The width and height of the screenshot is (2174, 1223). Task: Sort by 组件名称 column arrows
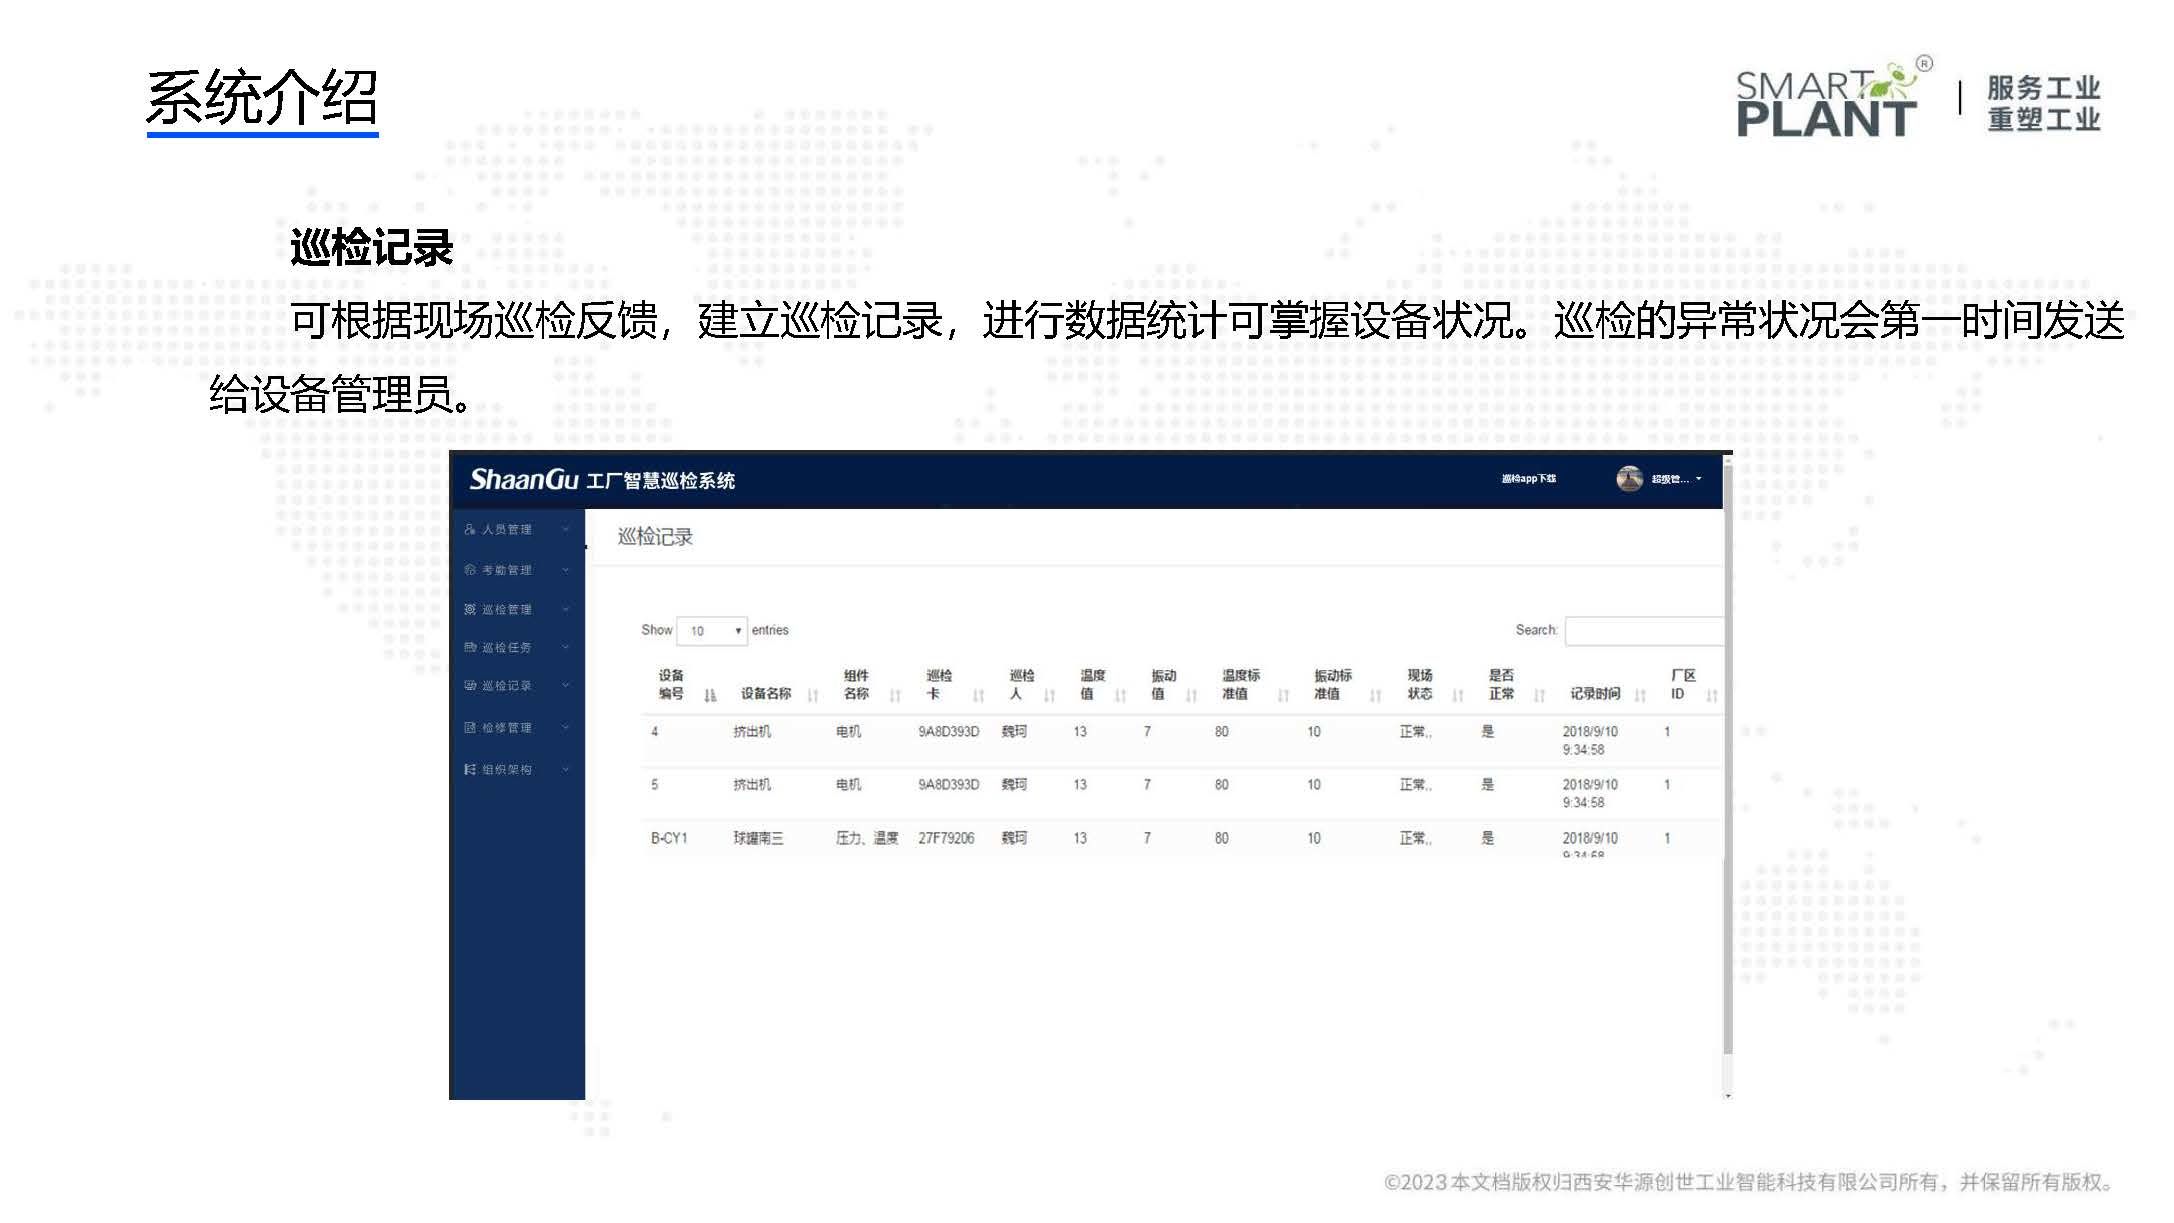(x=895, y=695)
